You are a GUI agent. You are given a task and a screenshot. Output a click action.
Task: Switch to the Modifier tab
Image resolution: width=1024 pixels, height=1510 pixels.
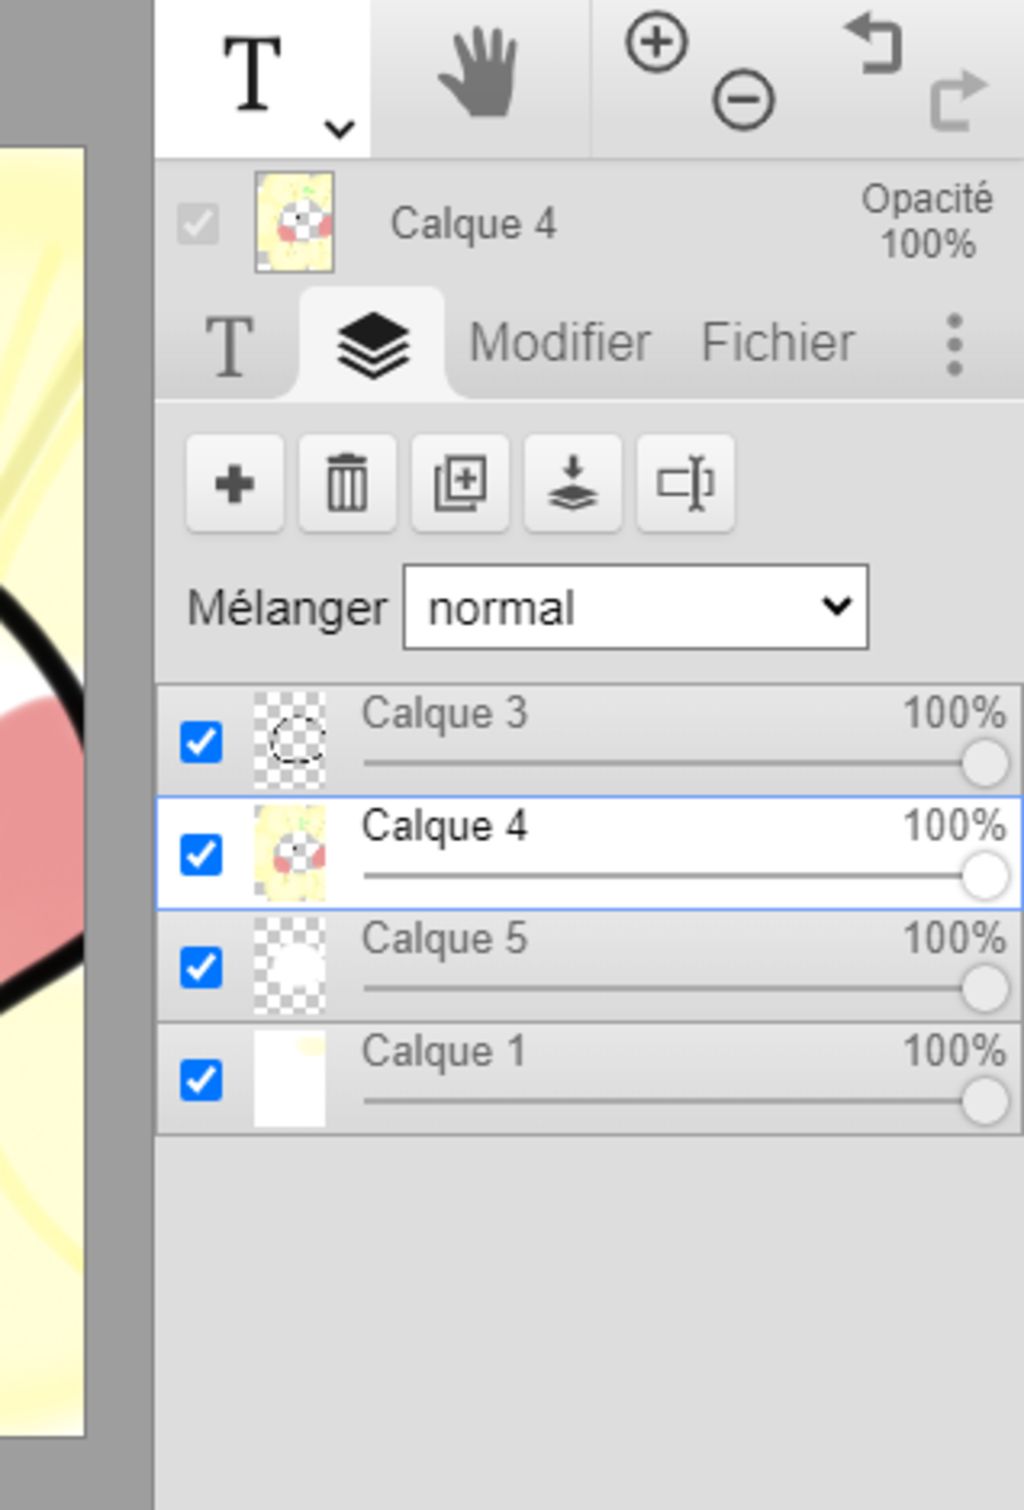click(x=560, y=343)
